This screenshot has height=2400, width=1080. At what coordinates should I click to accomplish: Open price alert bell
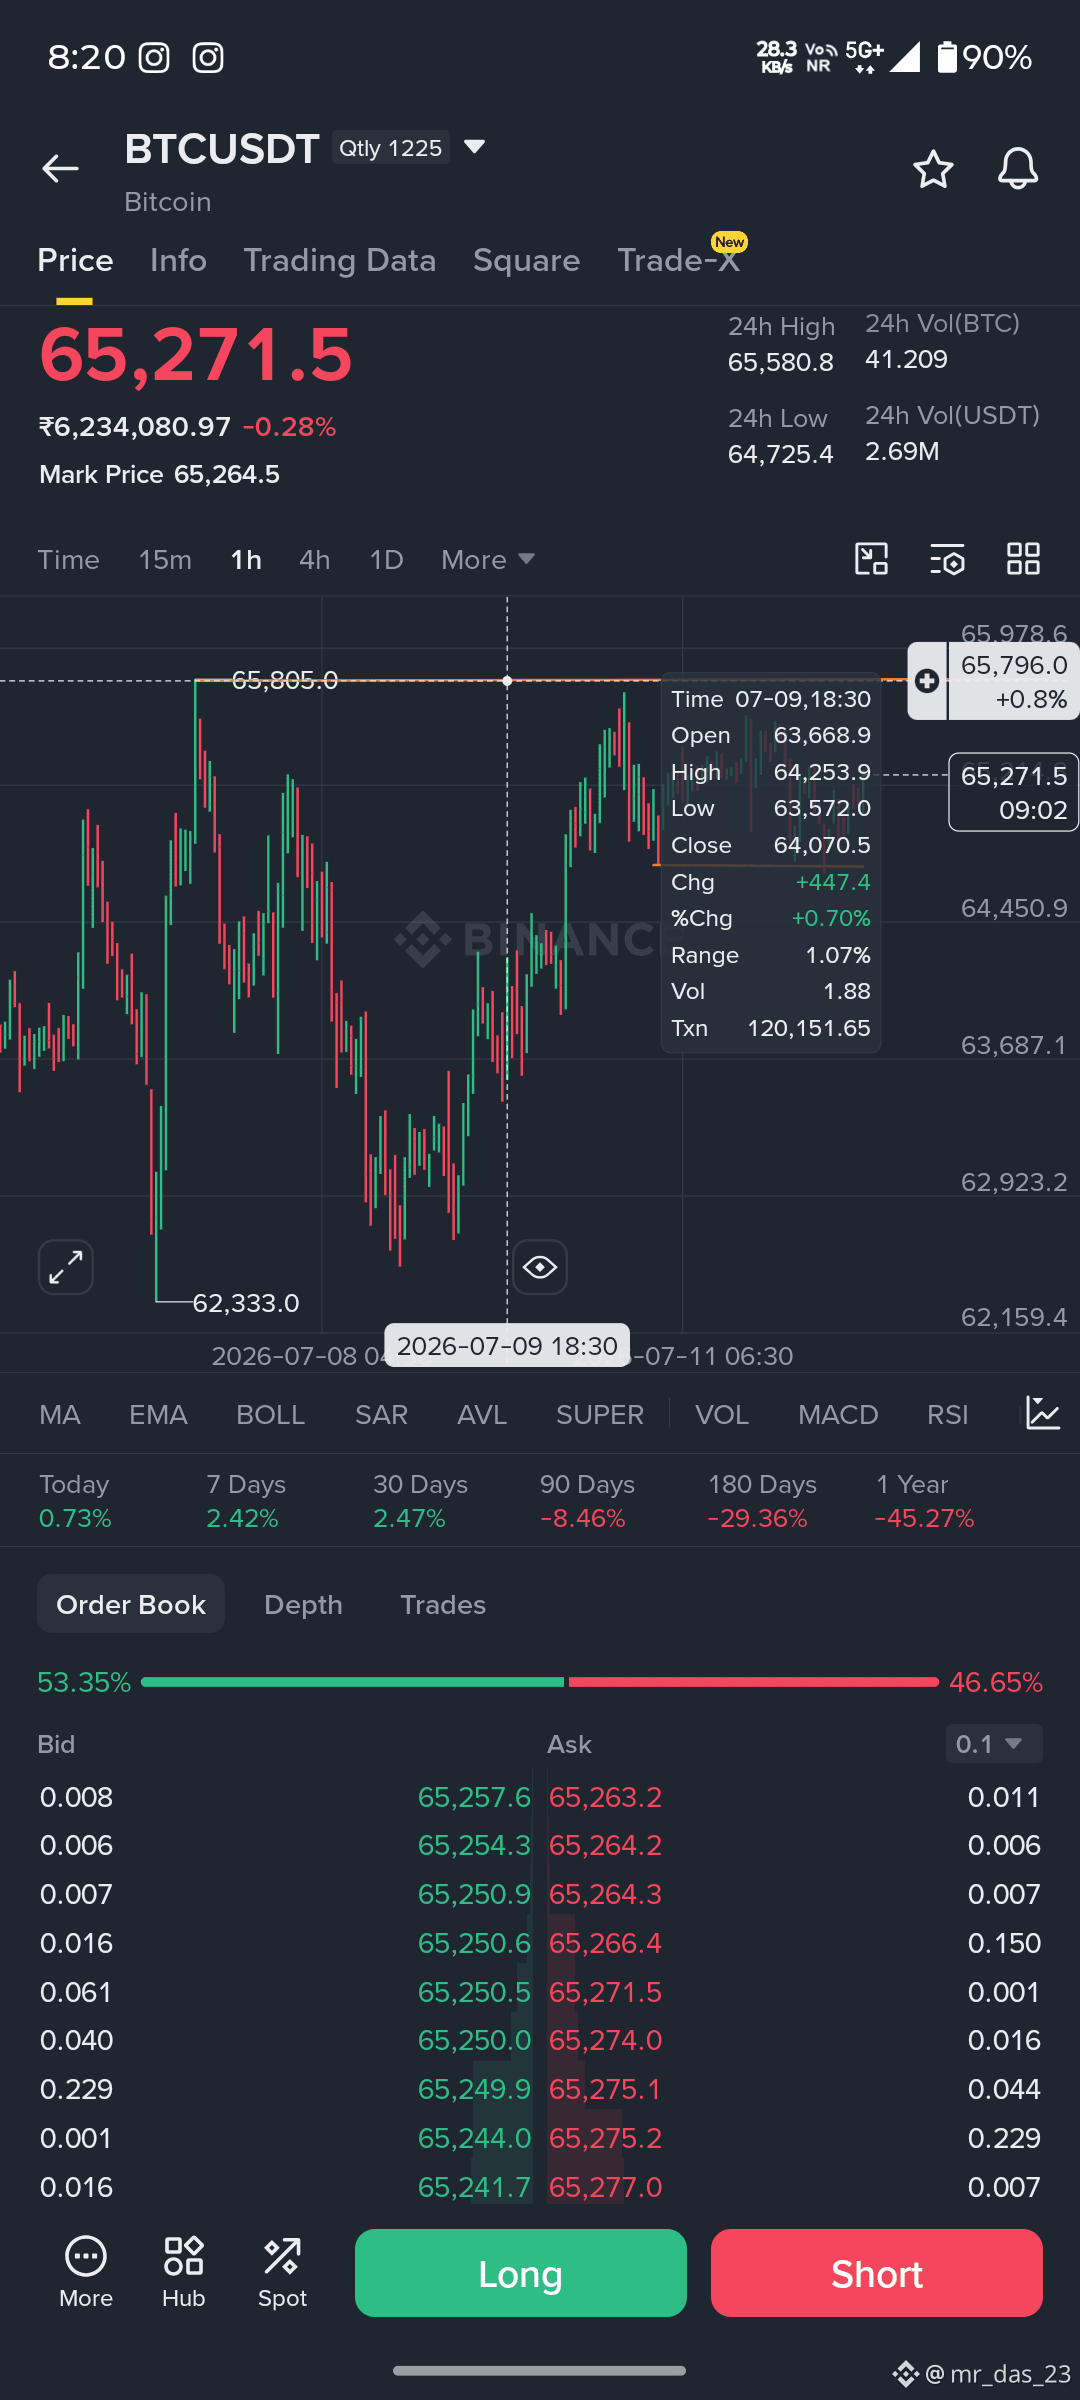(1018, 169)
